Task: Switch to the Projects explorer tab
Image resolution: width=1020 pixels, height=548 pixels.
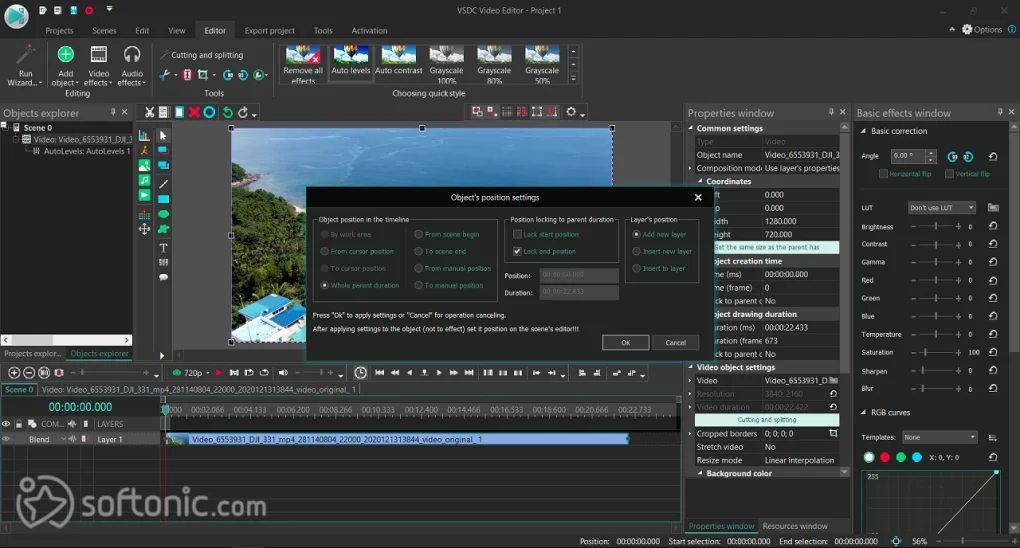Action: [x=33, y=353]
